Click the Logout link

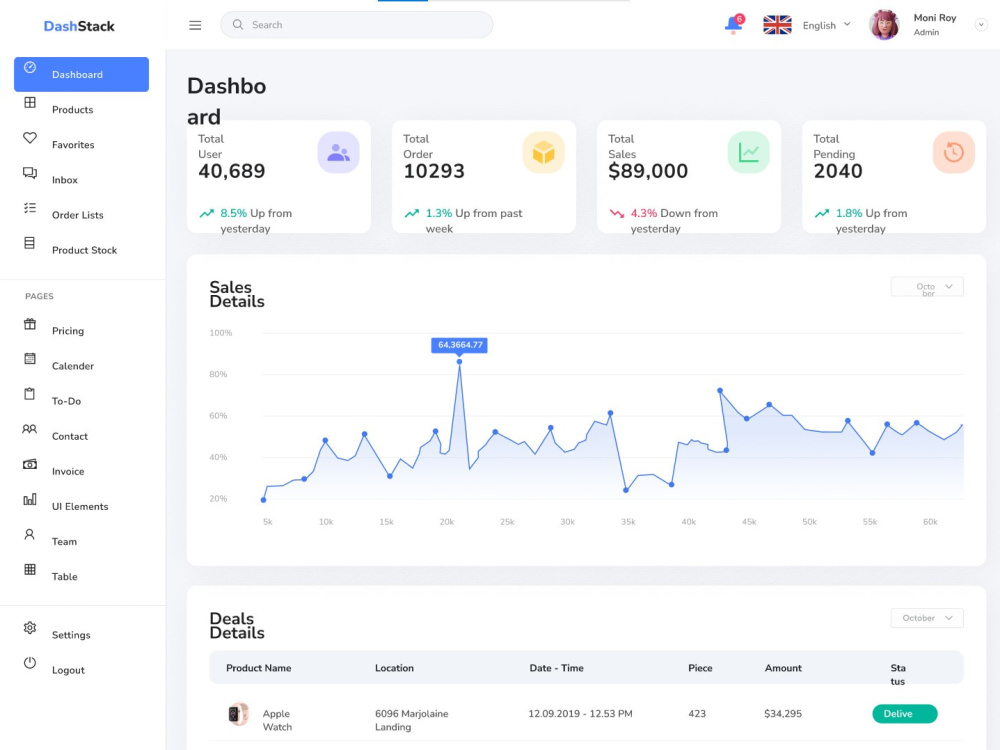coord(68,670)
